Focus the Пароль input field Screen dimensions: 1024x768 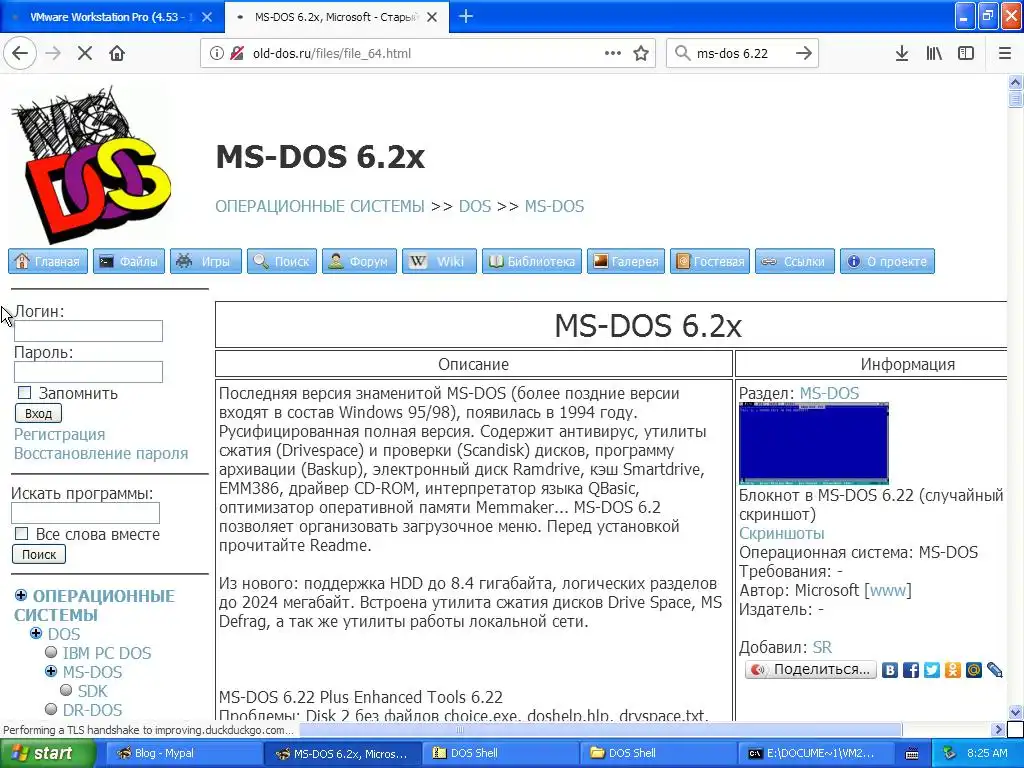pos(88,372)
